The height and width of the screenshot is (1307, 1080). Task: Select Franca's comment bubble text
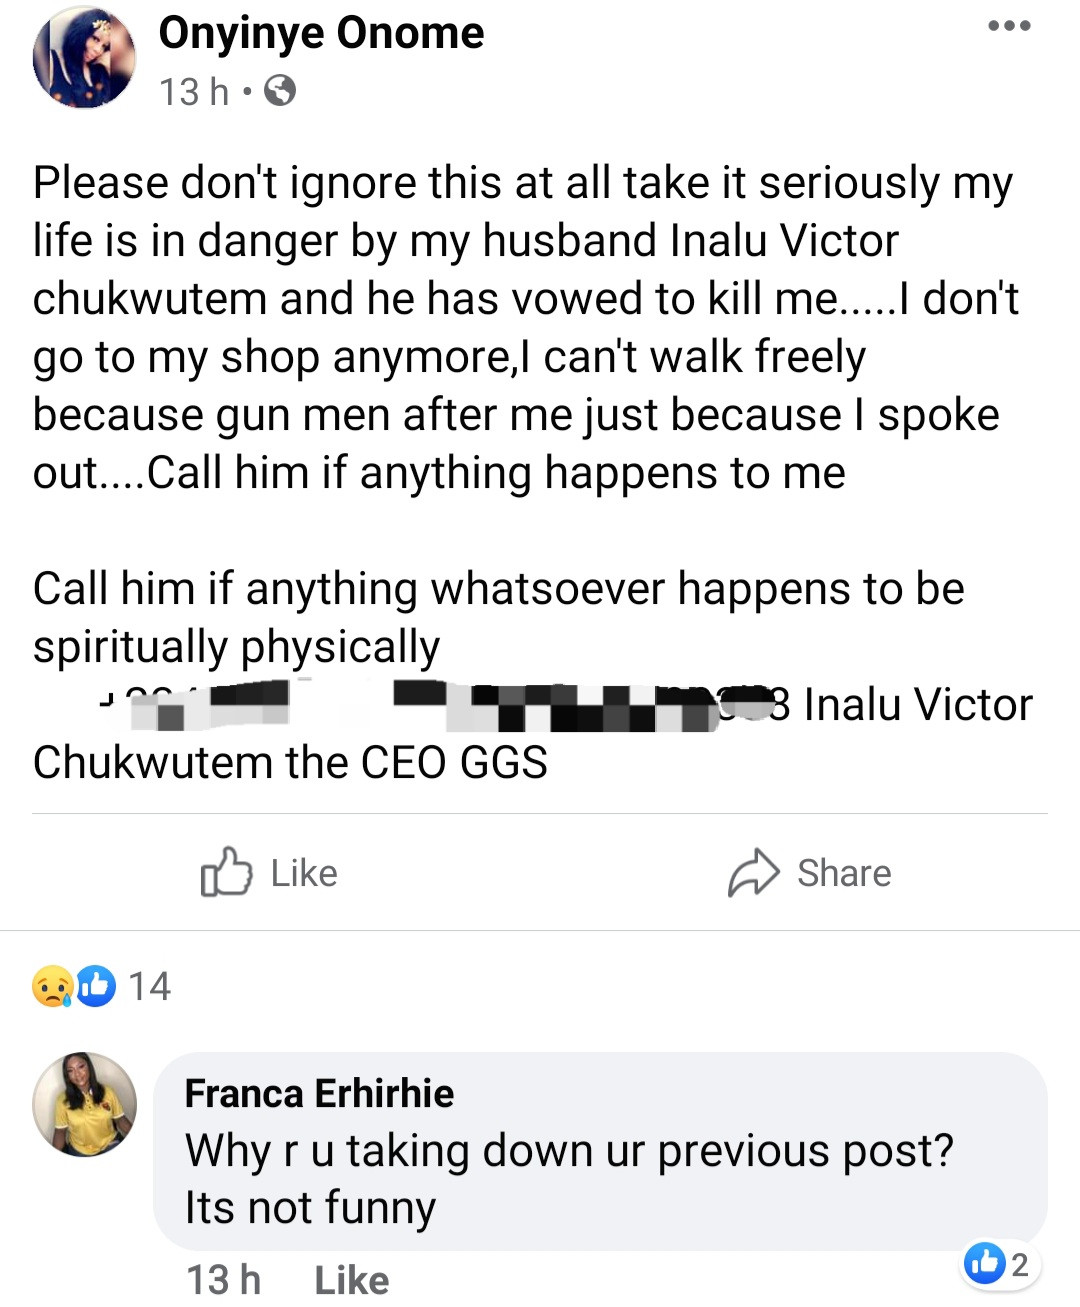pos(569,1179)
